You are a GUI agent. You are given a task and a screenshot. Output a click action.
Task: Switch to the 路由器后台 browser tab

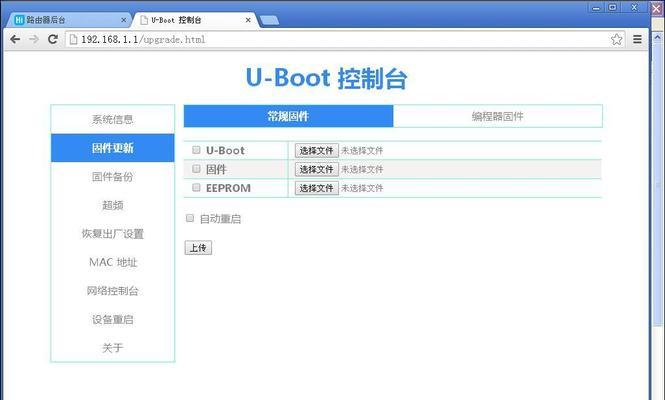pos(68,20)
